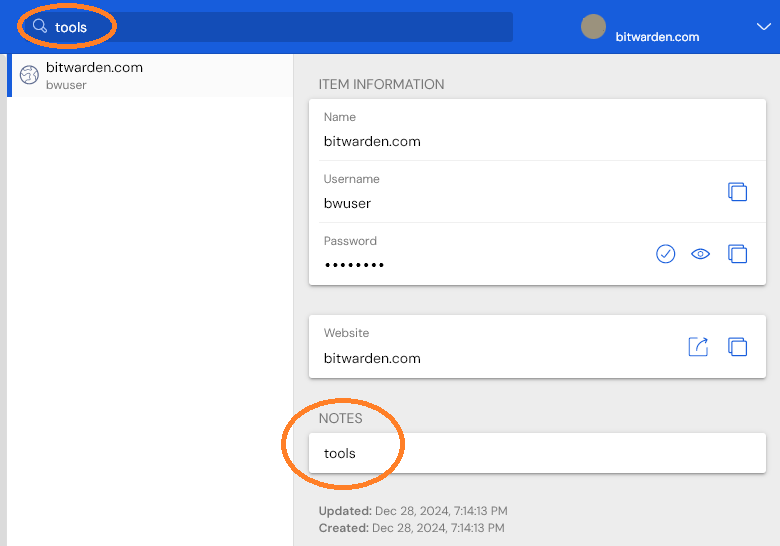Click the NOTES section heading
The image size is (780, 546).
click(x=341, y=418)
